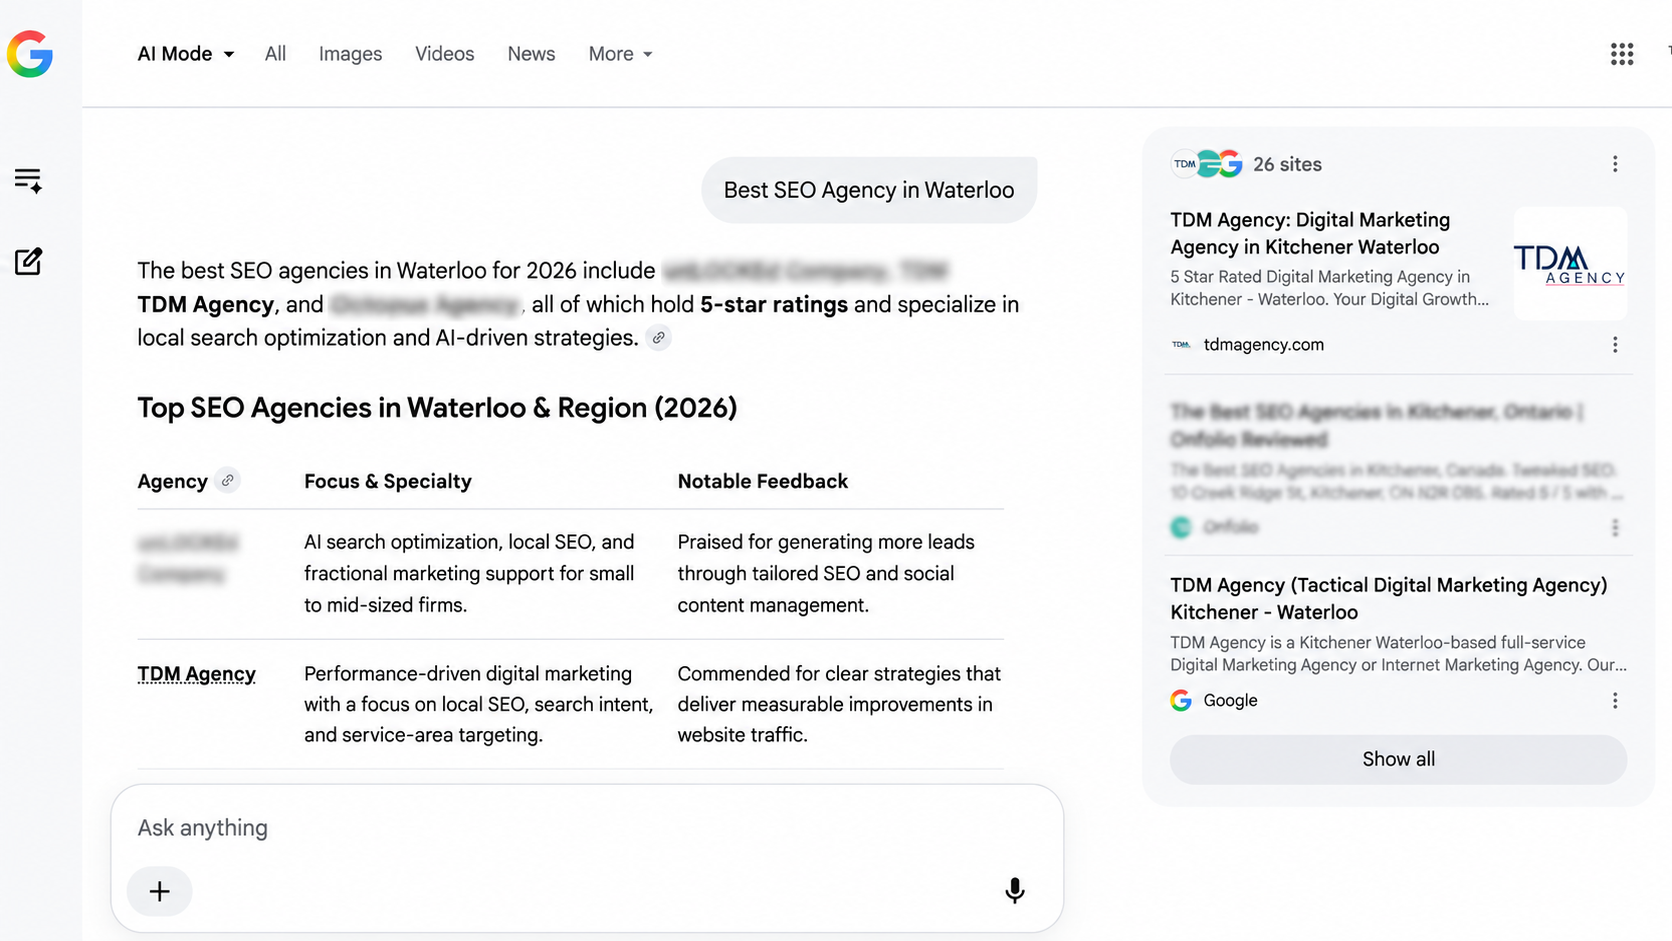Click the tdmagency.com domain link
The height and width of the screenshot is (941, 1672).
(1263, 345)
